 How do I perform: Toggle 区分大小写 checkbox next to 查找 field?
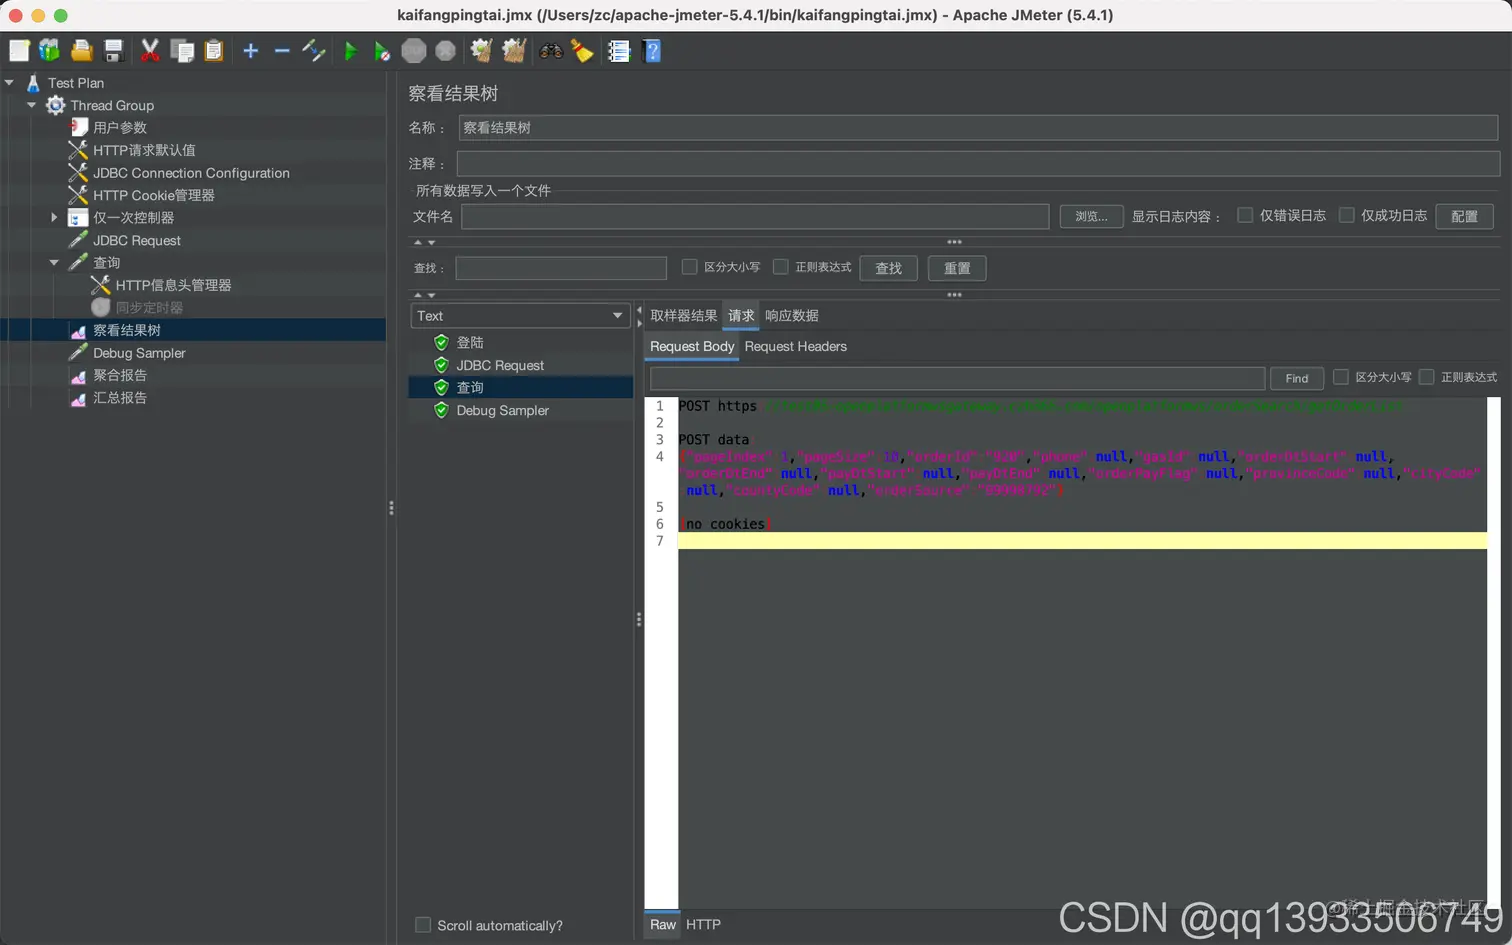689,267
